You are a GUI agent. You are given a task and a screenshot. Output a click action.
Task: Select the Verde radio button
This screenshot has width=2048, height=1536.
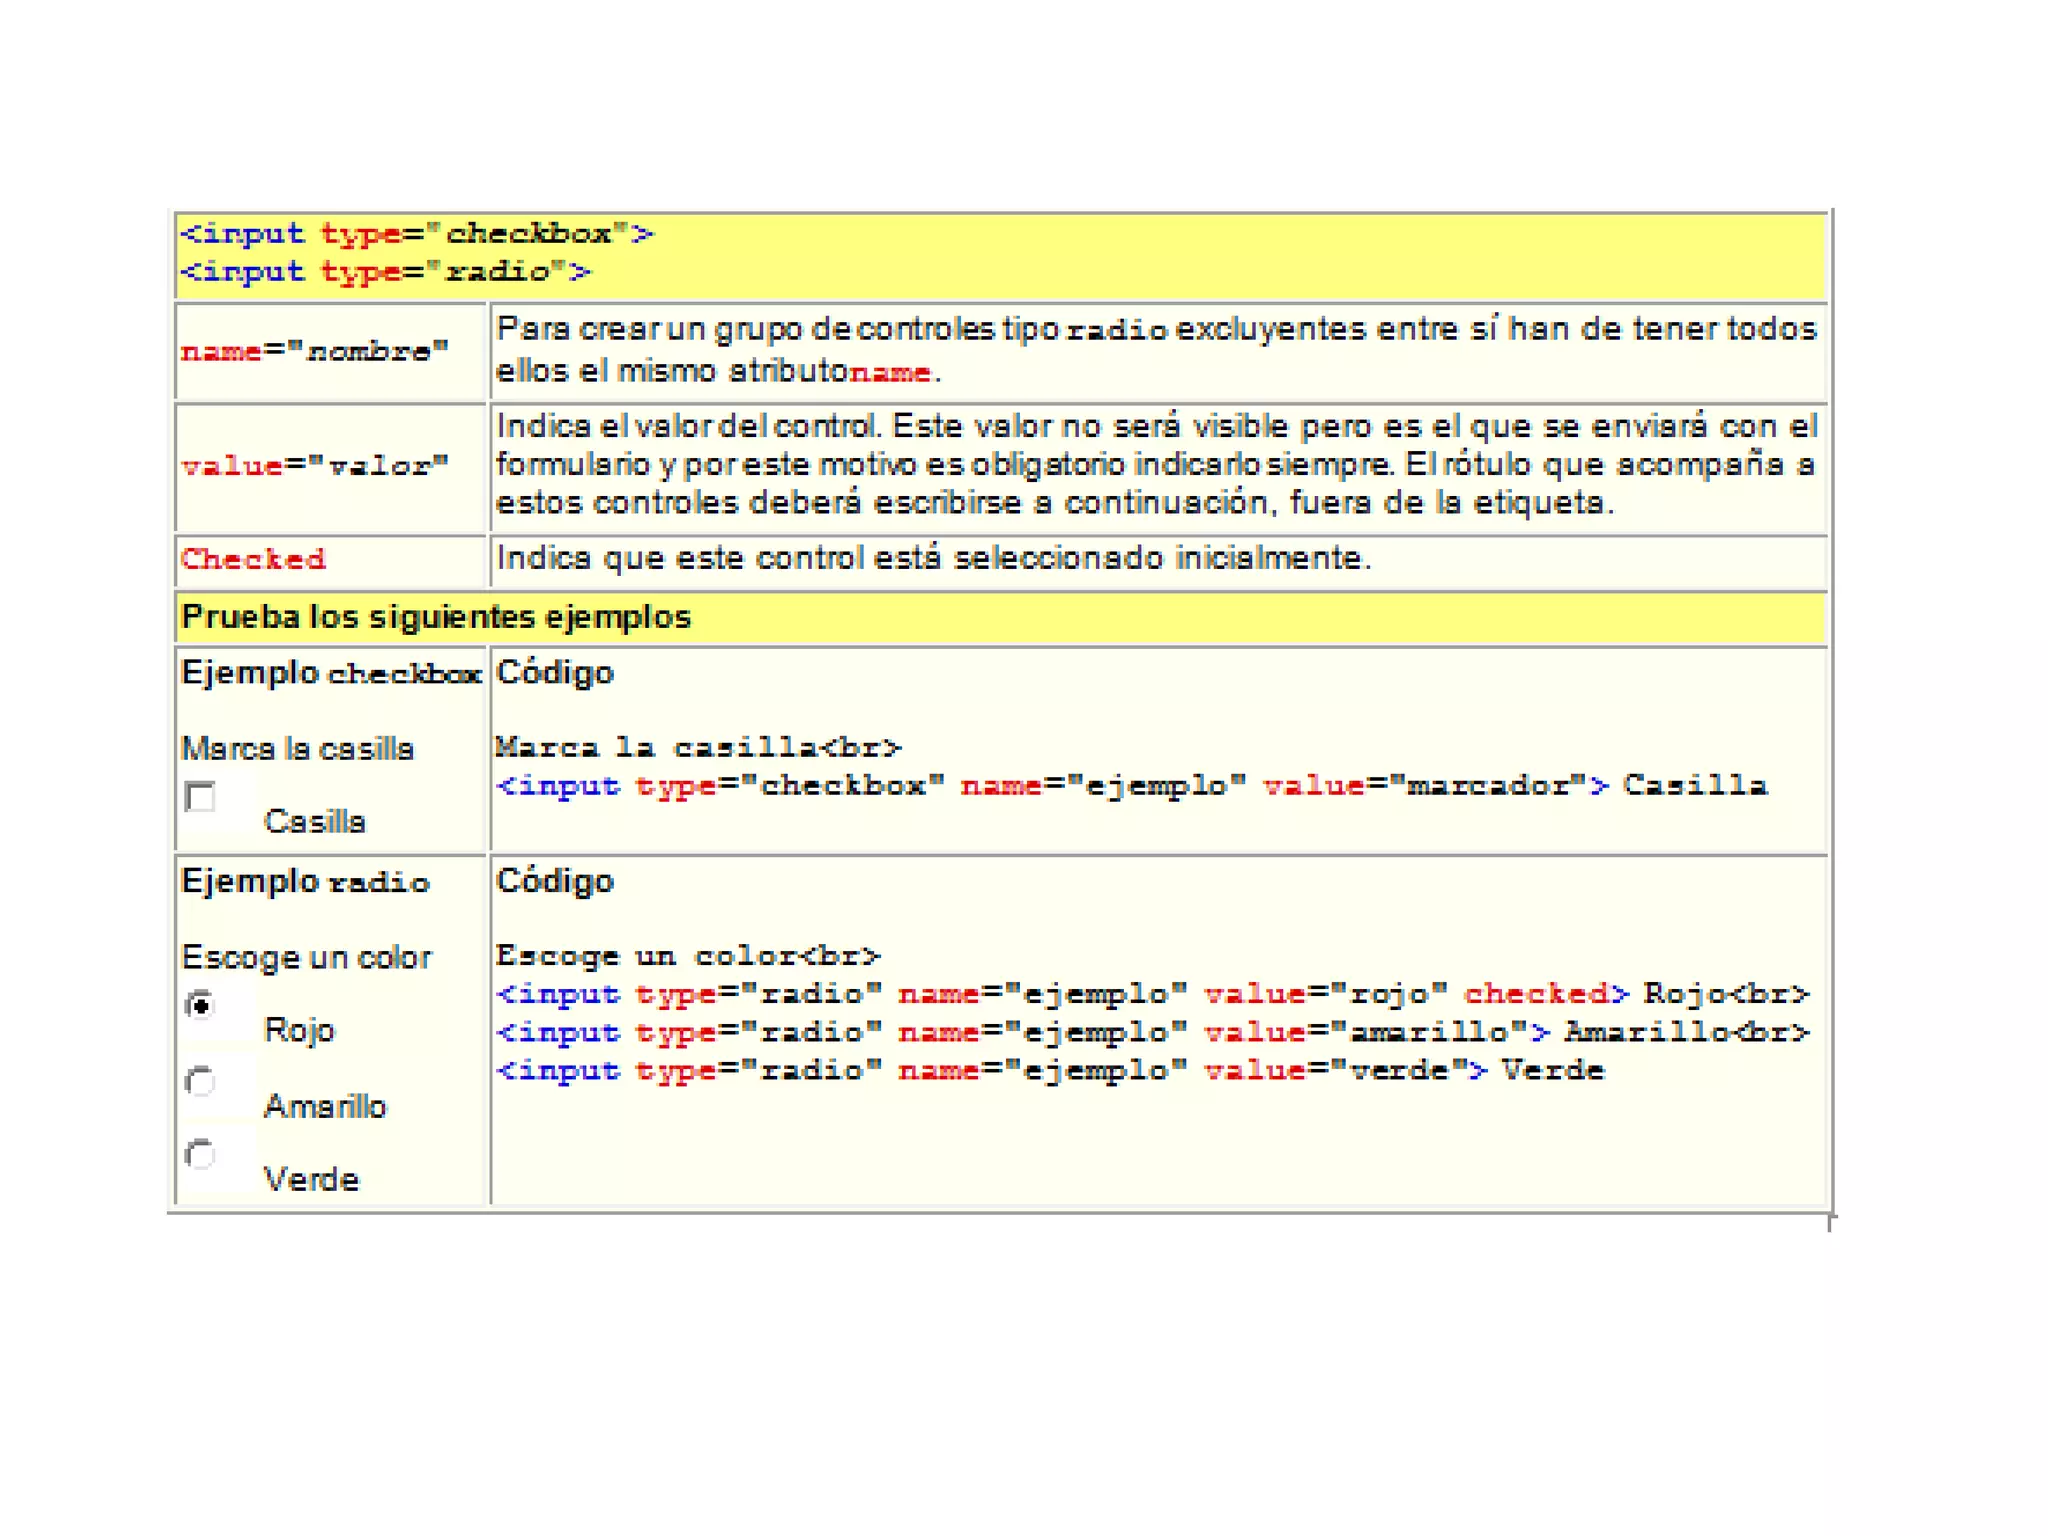200,1155
